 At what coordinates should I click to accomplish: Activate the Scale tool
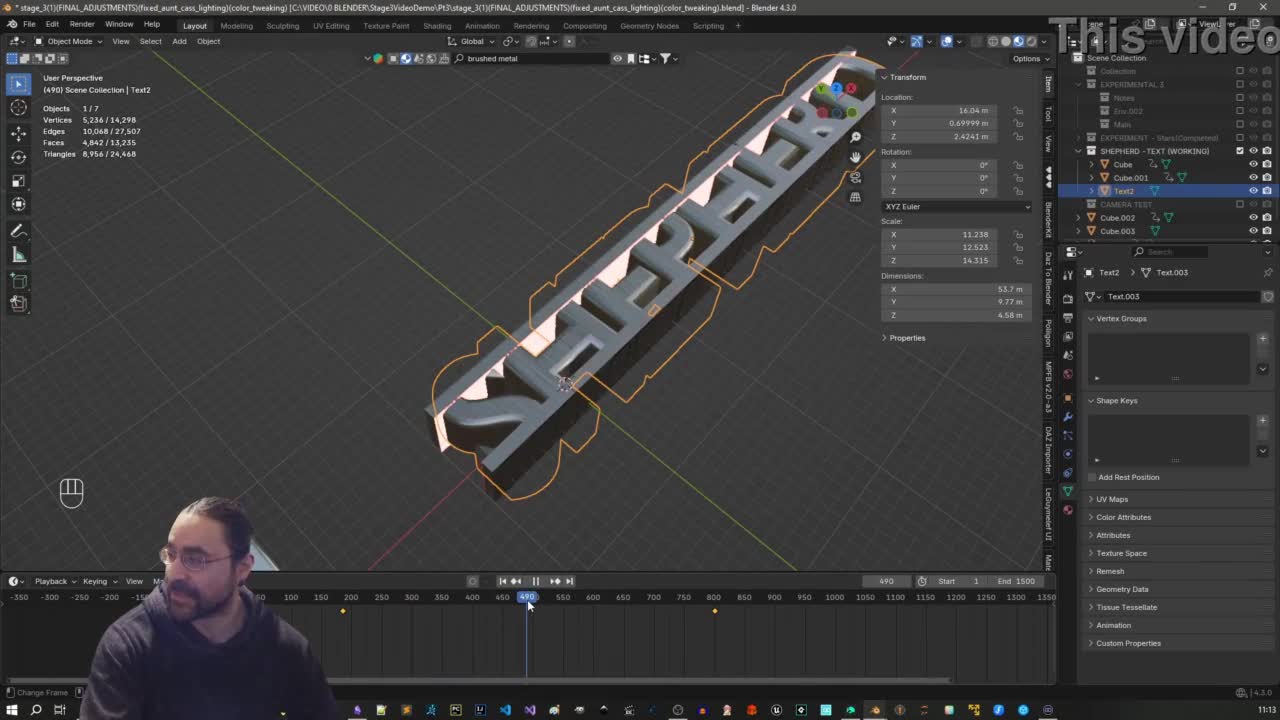18,181
